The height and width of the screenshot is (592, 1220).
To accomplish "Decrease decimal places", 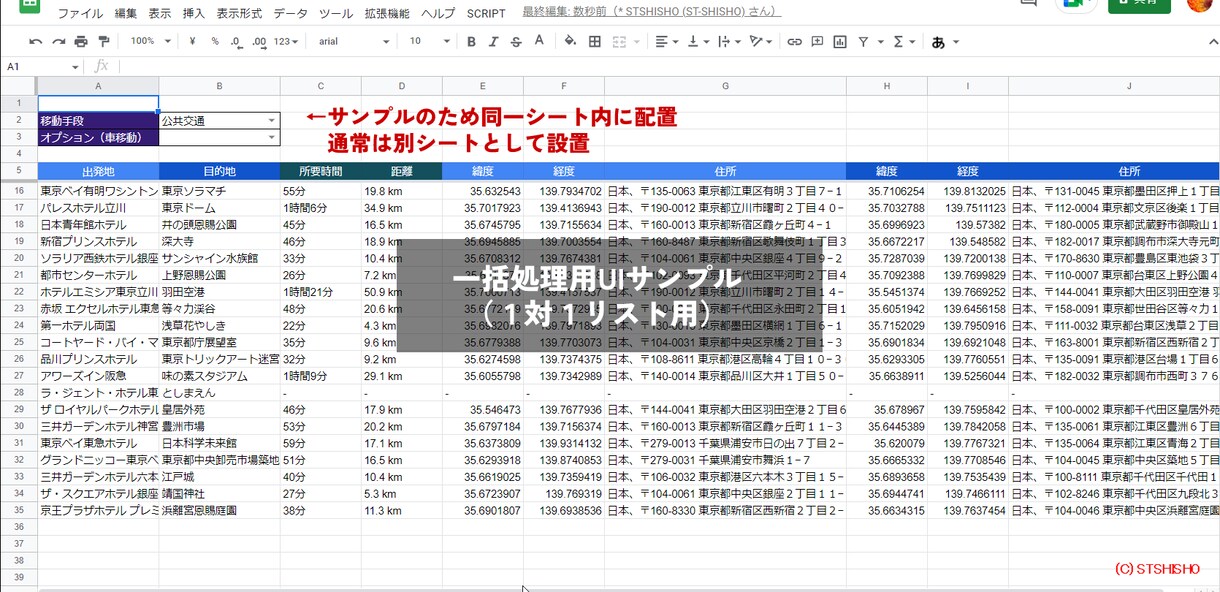I will pos(236,41).
